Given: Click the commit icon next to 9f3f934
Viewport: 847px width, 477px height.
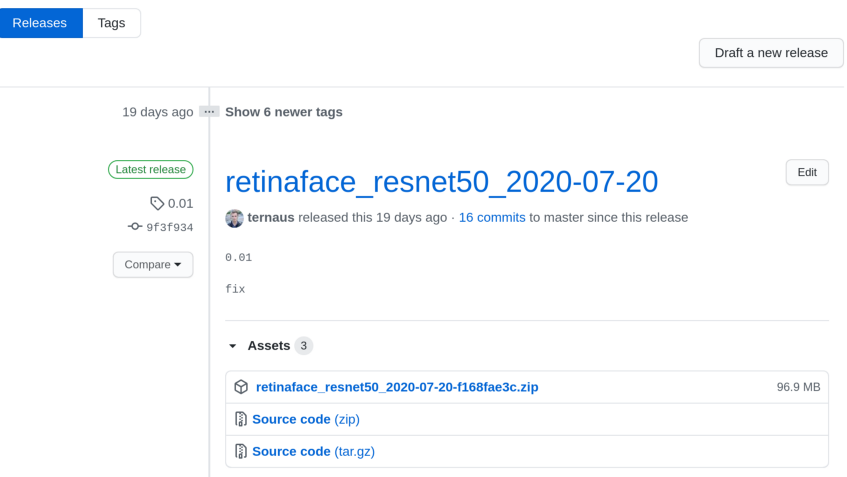Looking at the screenshot, I should click(135, 227).
